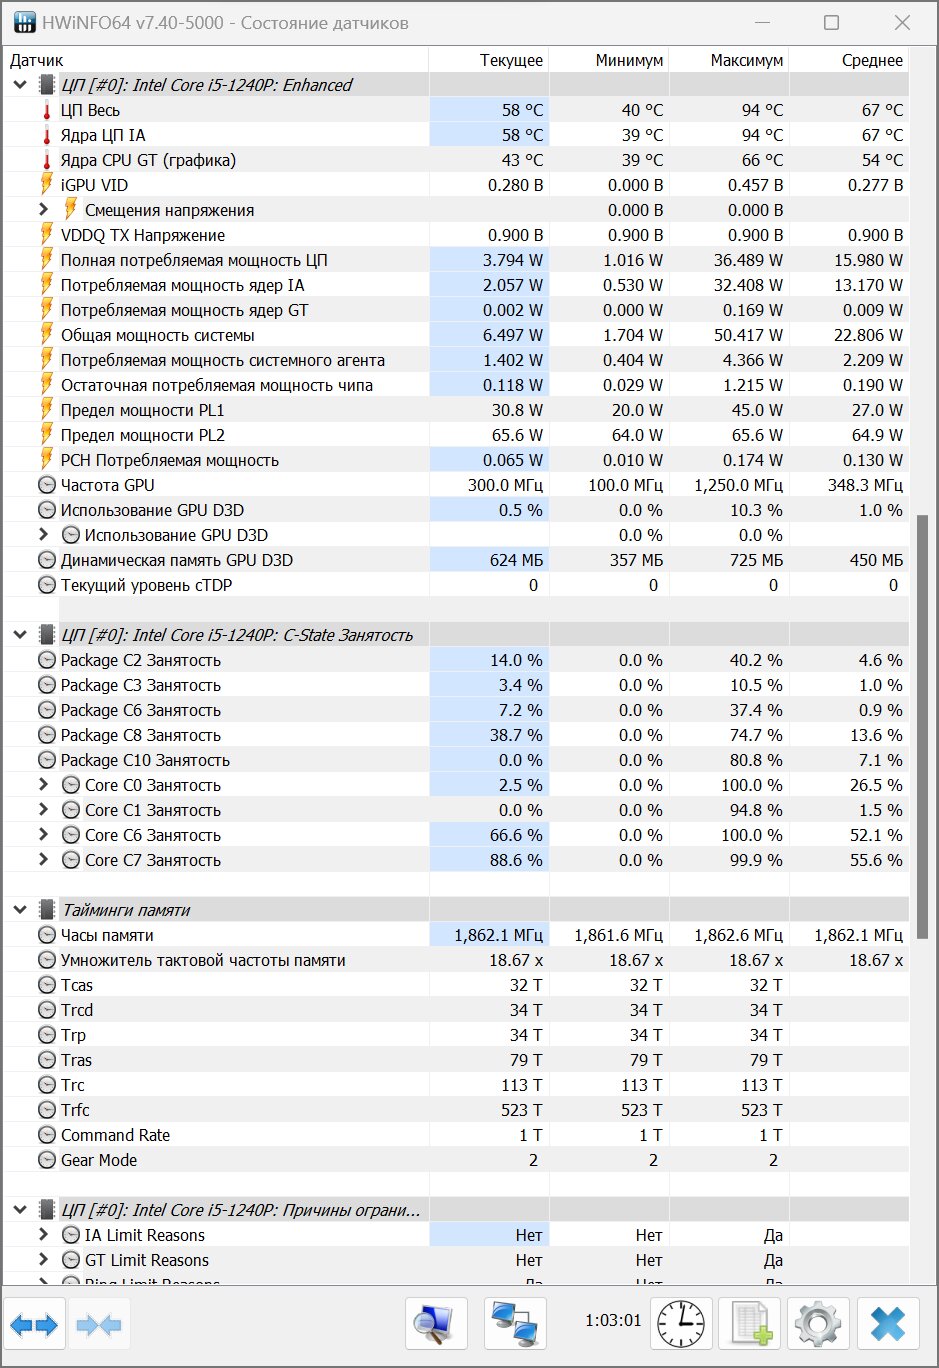This screenshot has width=939, height=1368.
Task: Click current value 3.794 W
Action: [x=513, y=260]
